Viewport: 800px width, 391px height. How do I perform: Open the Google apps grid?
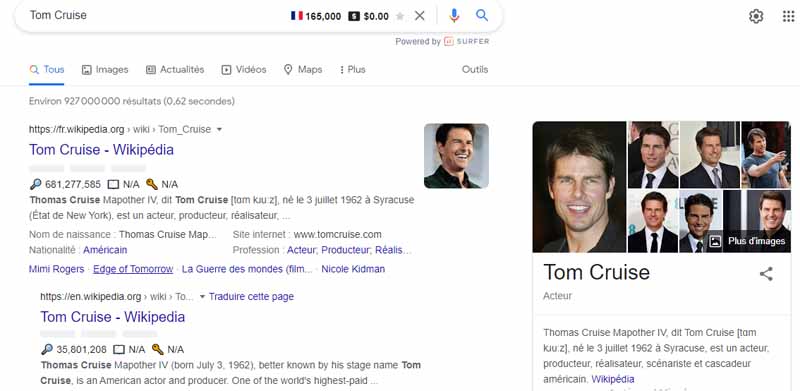click(x=788, y=16)
